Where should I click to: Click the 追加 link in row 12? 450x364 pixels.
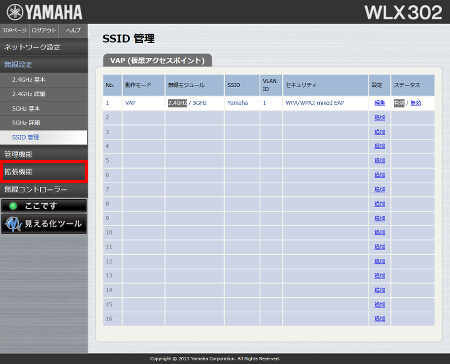(x=380, y=261)
